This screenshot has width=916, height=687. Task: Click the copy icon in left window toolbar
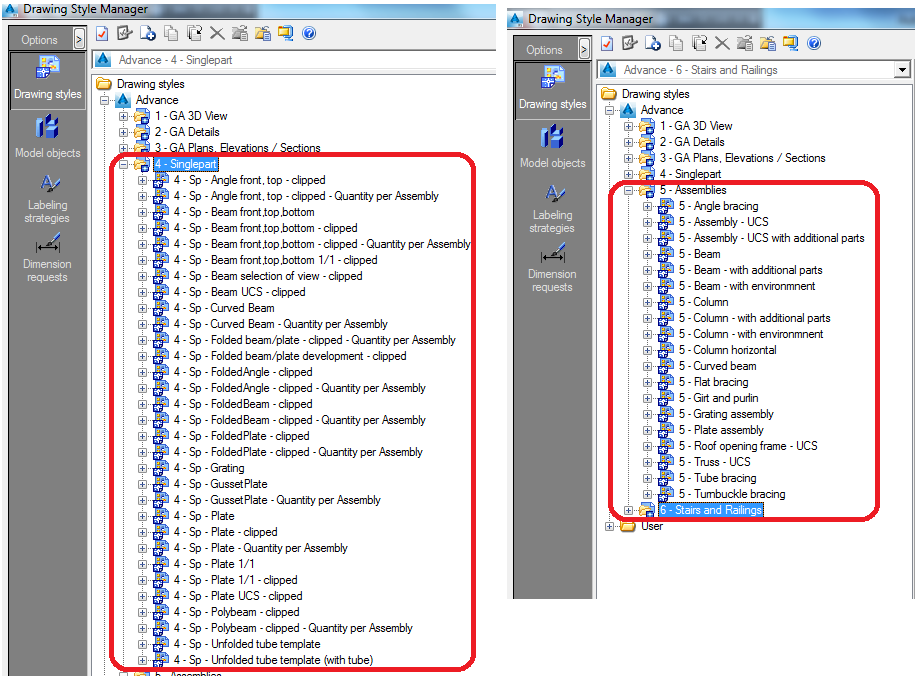171,33
